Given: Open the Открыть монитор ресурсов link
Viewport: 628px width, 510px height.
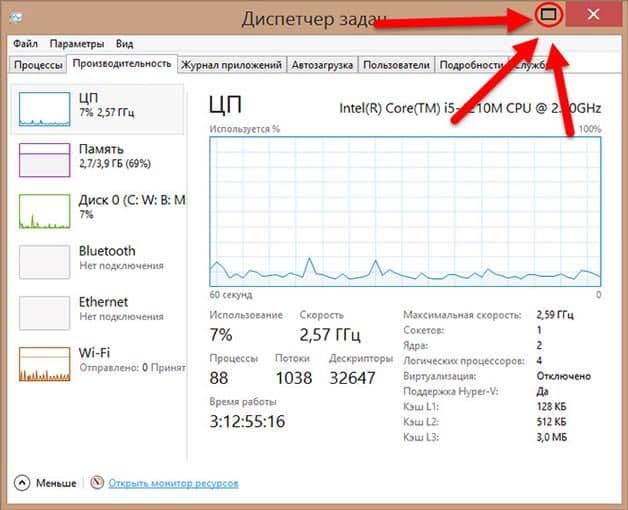Looking at the screenshot, I should tap(173, 483).
